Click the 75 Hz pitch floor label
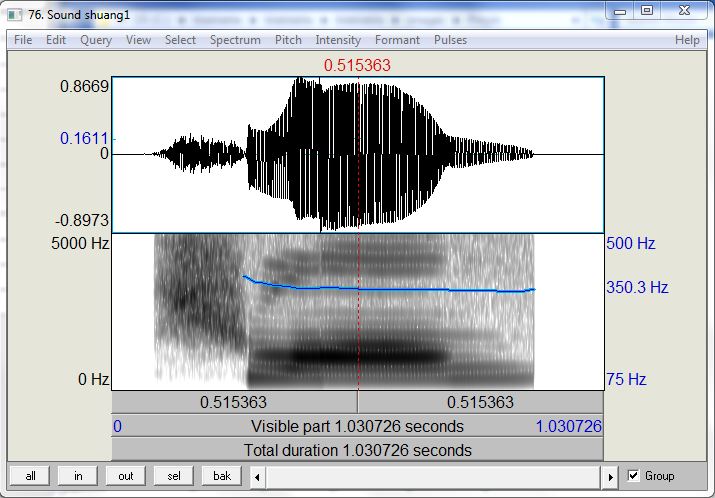The width and height of the screenshot is (715, 498). point(626,379)
